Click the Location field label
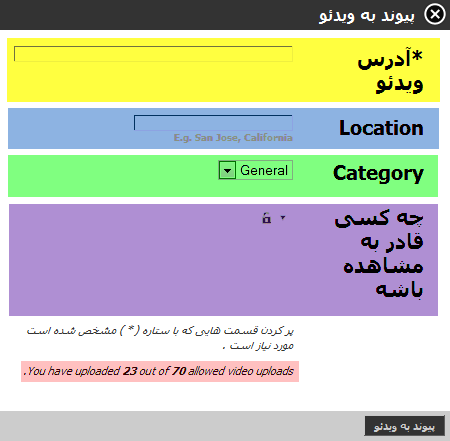This screenshot has width=450, height=441. point(381,128)
